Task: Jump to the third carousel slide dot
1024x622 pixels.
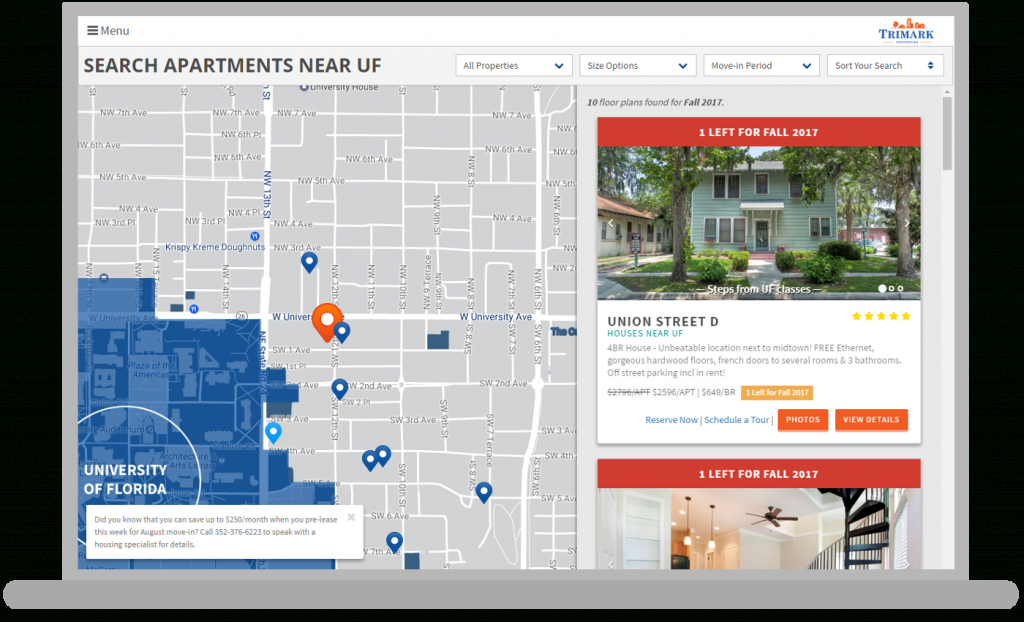Action: (x=900, y=289)
